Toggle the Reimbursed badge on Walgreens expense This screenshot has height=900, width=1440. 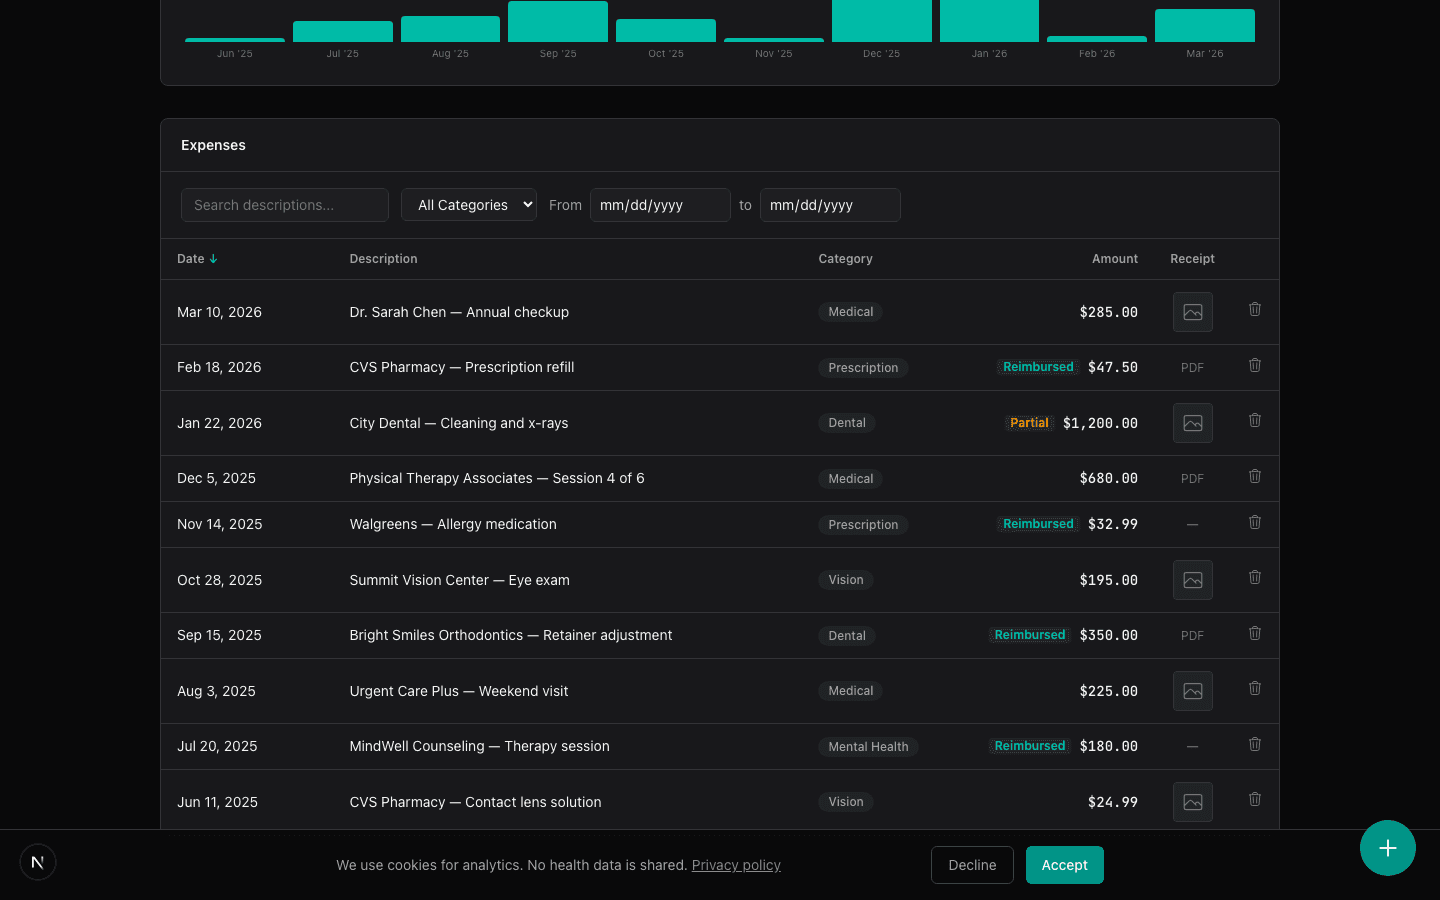[1037, 523]
